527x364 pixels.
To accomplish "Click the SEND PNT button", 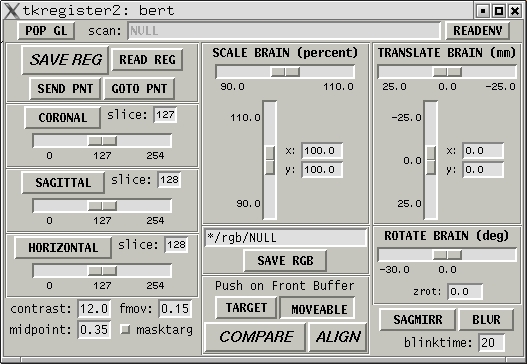I will 65,89.
